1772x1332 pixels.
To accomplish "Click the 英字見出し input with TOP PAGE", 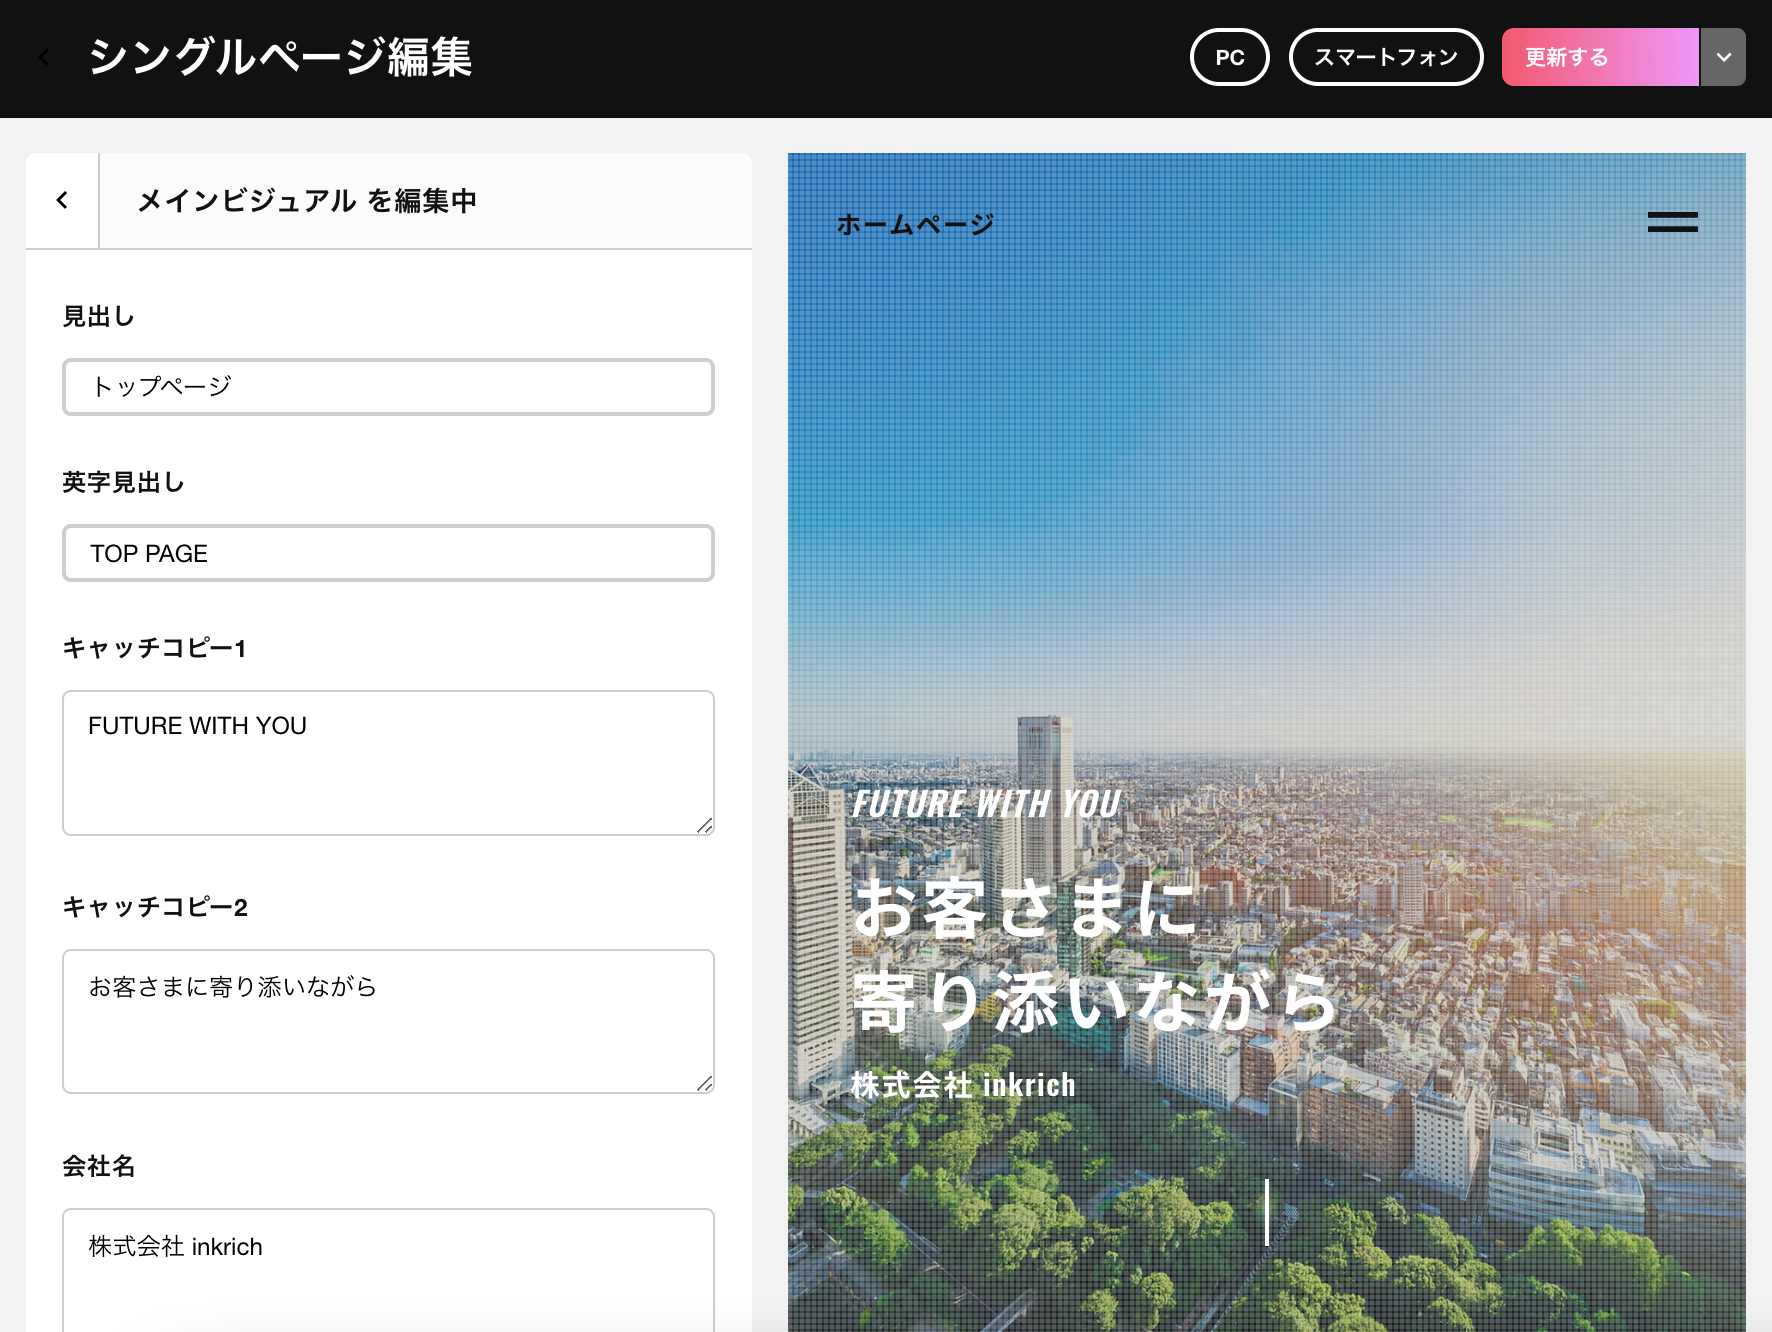I will tap(388, 553).
